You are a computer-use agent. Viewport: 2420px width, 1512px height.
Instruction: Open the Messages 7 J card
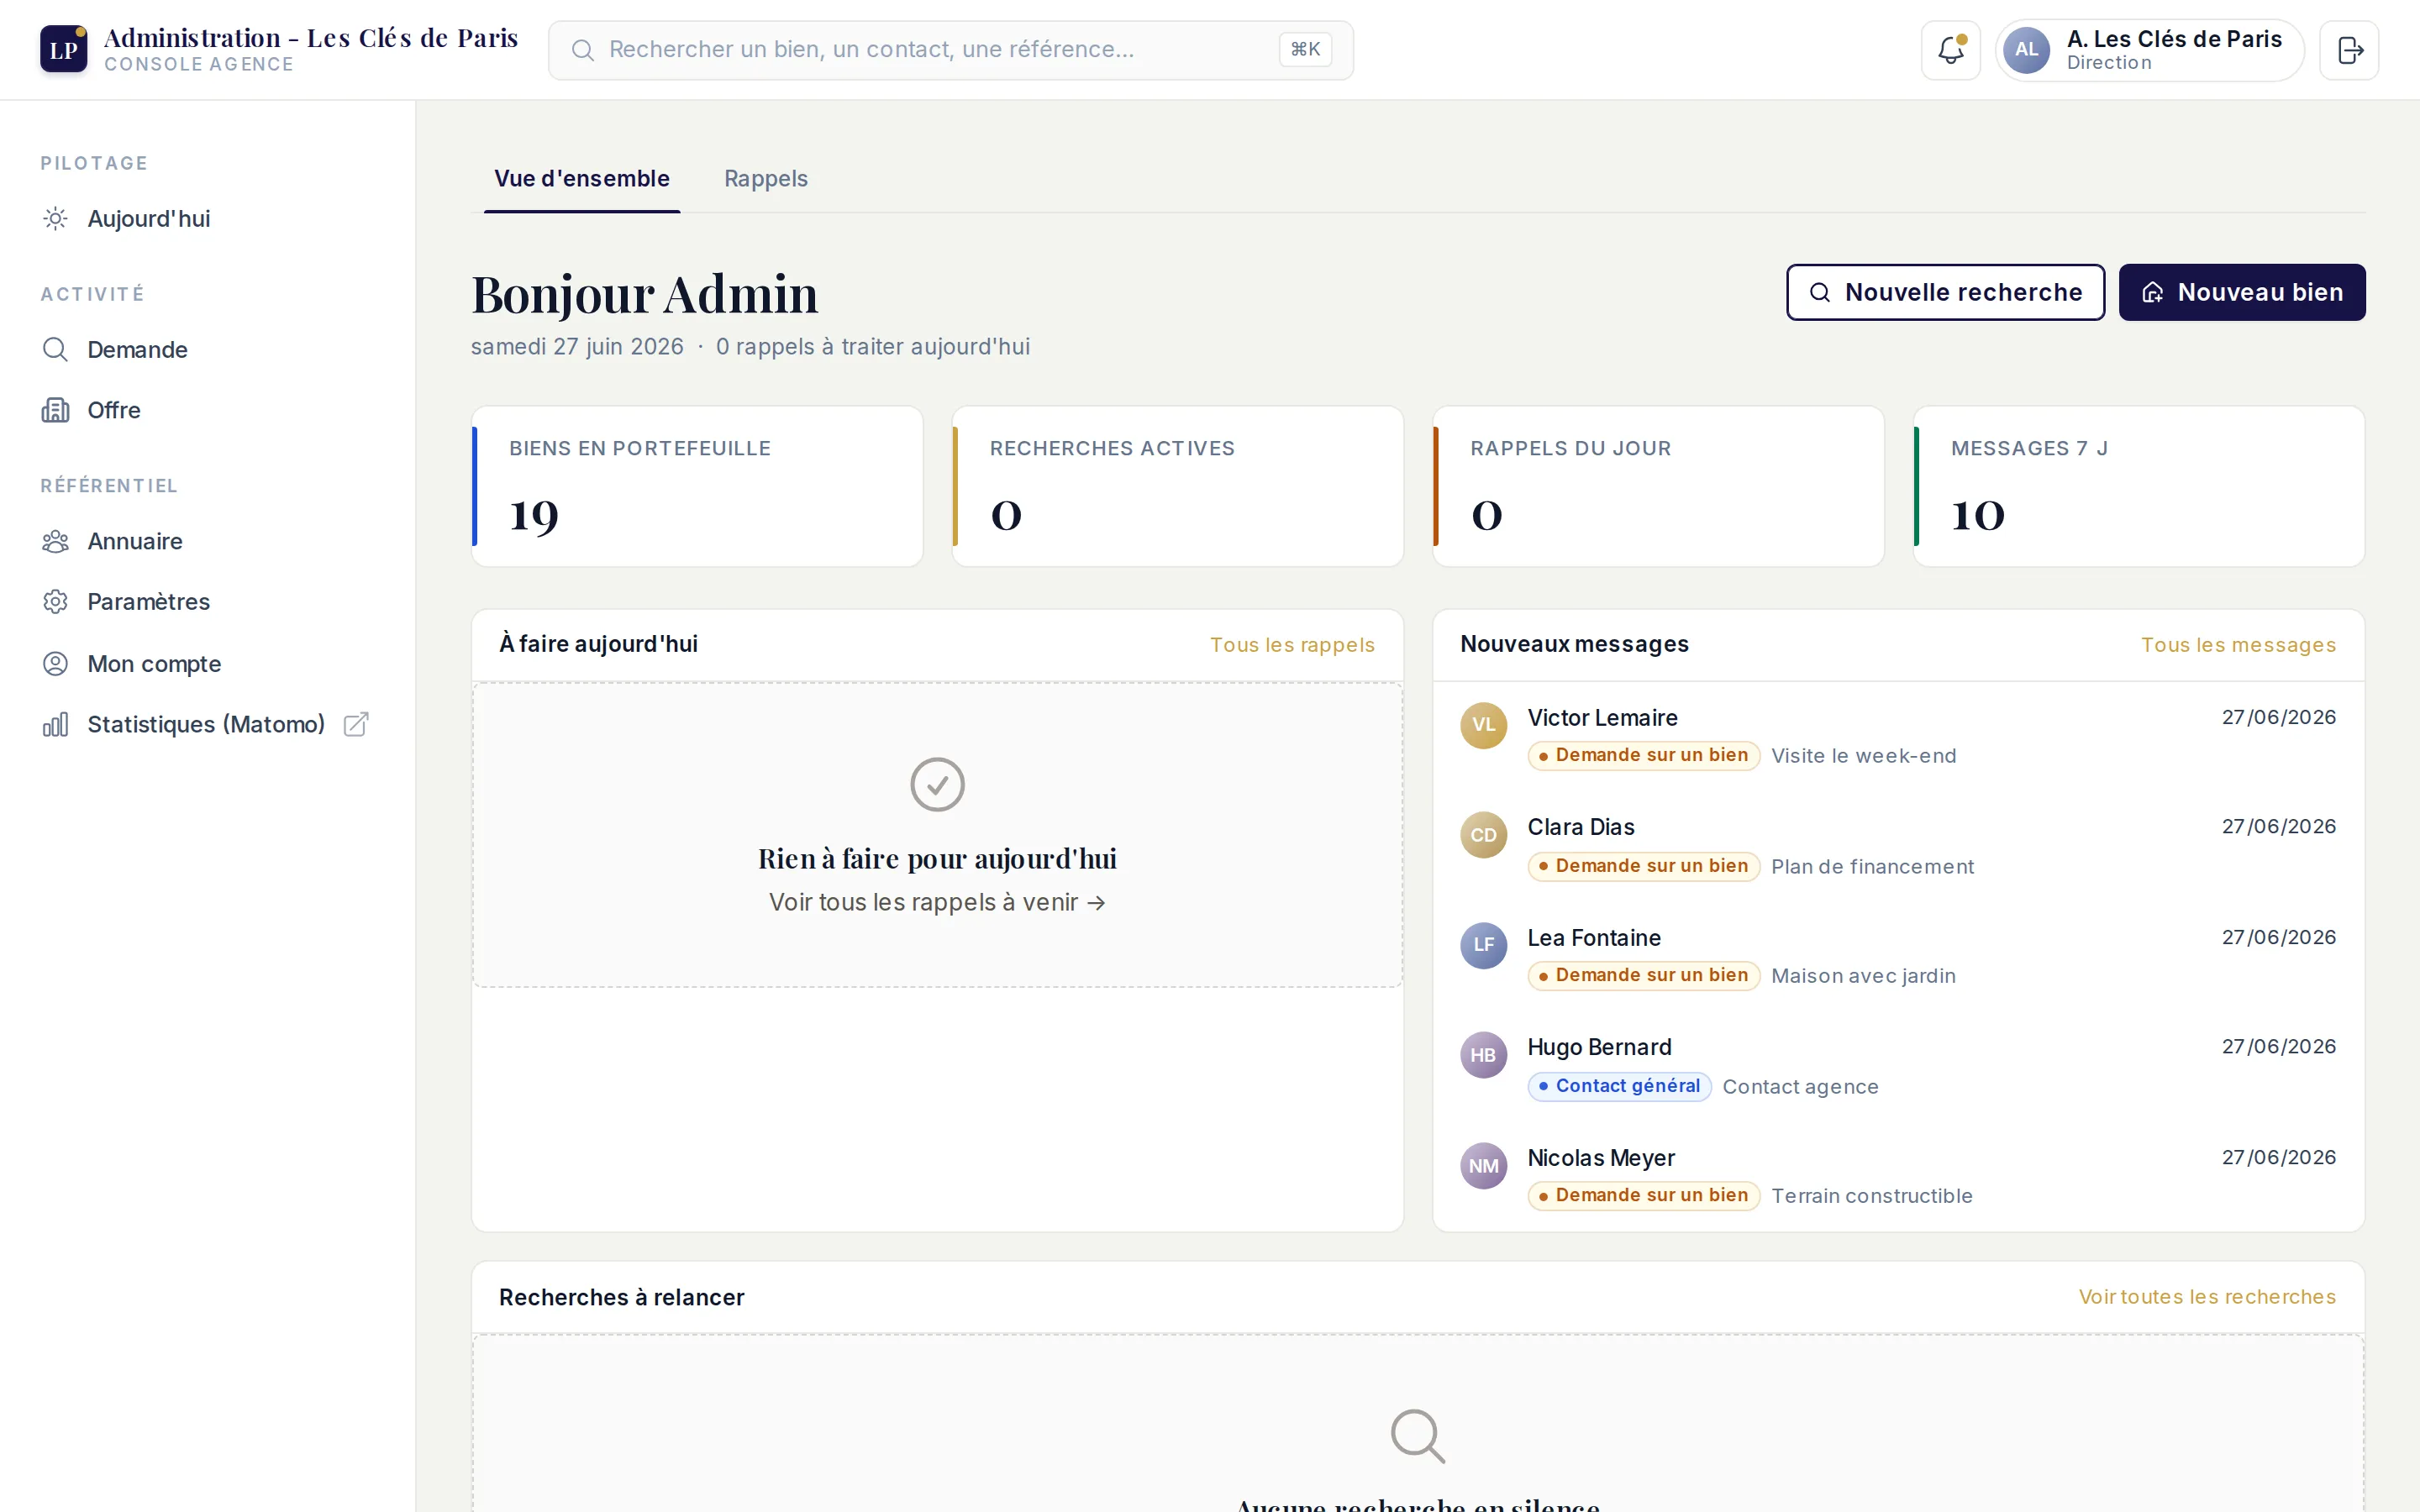click(x=2139, y=486)
